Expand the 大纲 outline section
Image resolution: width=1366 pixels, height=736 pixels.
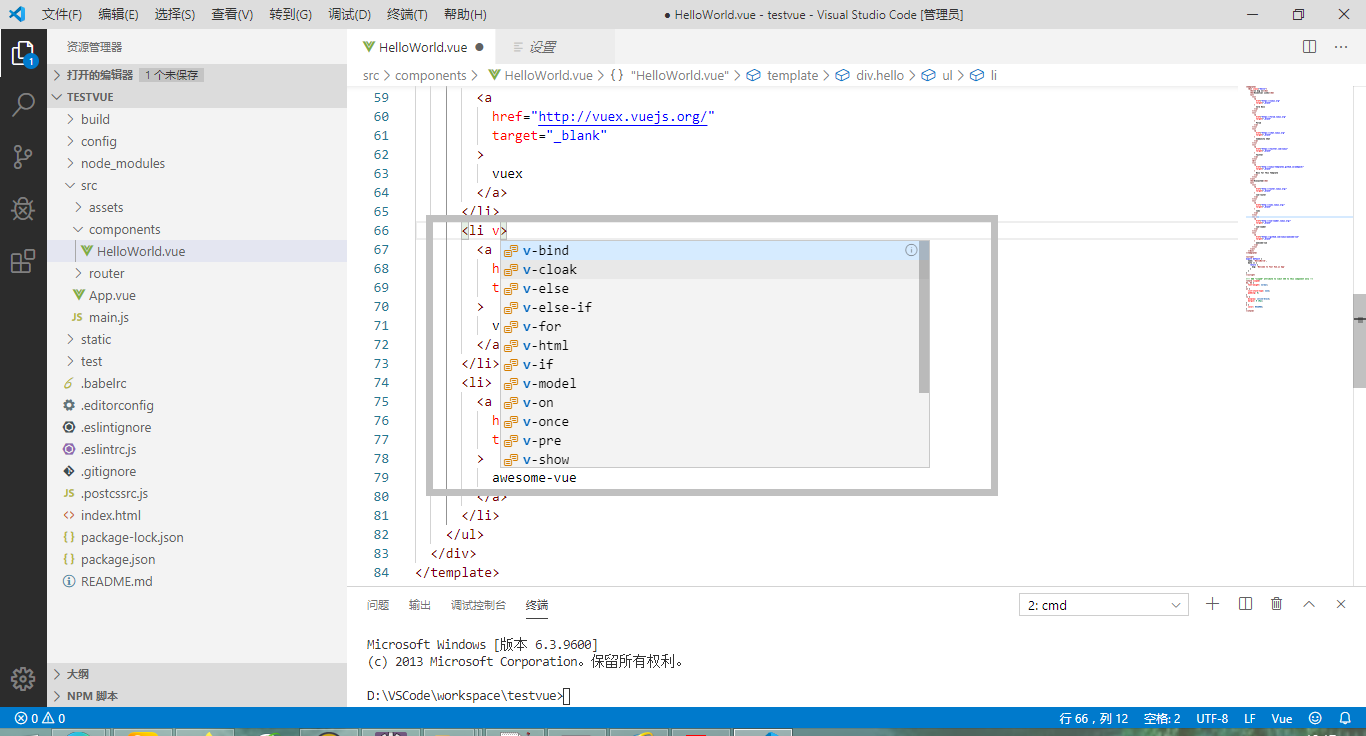coord(197,674)
